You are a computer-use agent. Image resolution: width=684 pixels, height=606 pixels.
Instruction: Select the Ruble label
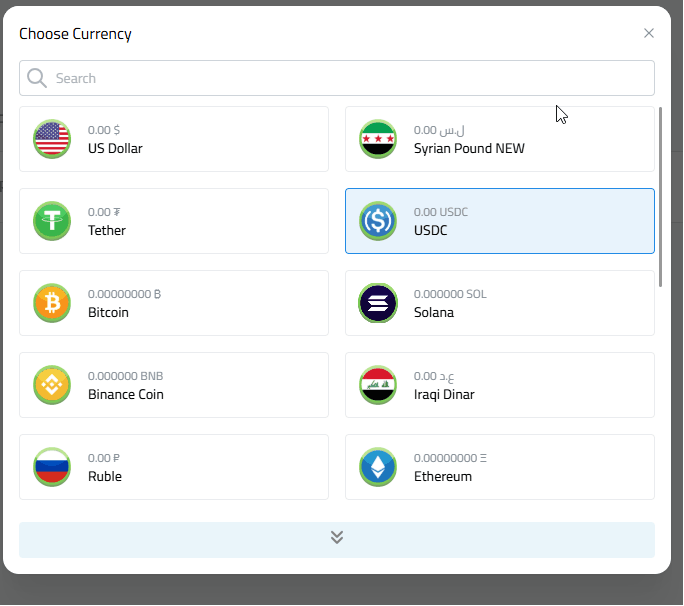105,476
